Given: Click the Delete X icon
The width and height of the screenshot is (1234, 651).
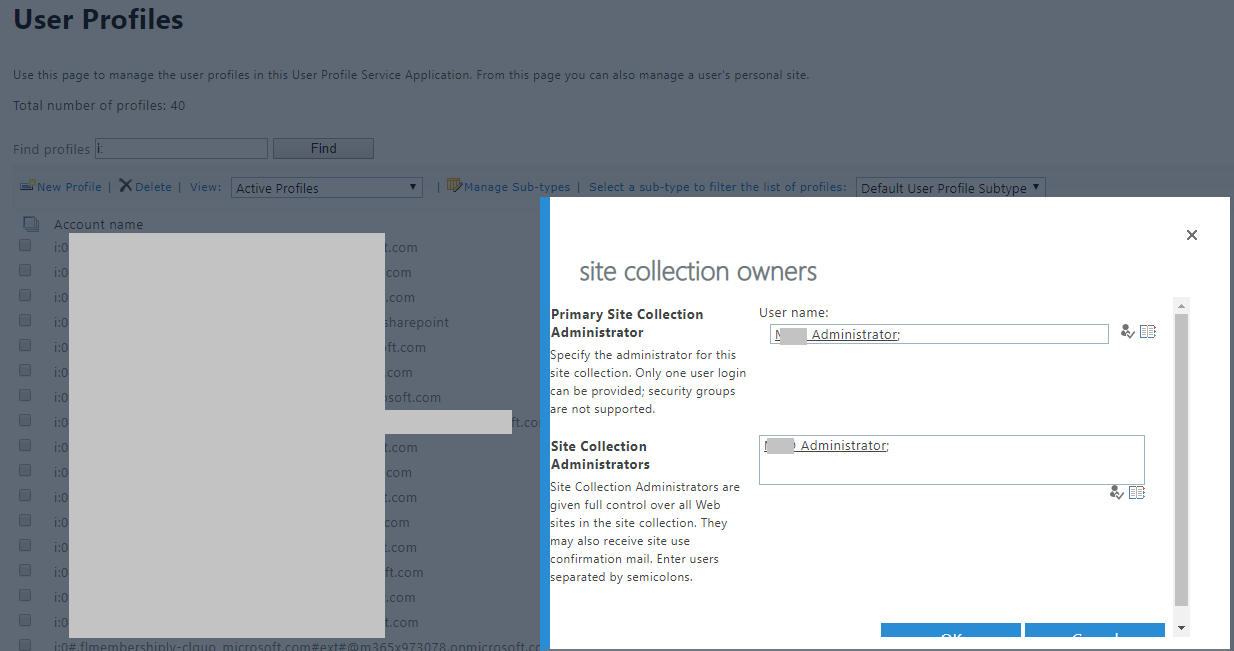Looking at the screenshot, I should 125,186.
